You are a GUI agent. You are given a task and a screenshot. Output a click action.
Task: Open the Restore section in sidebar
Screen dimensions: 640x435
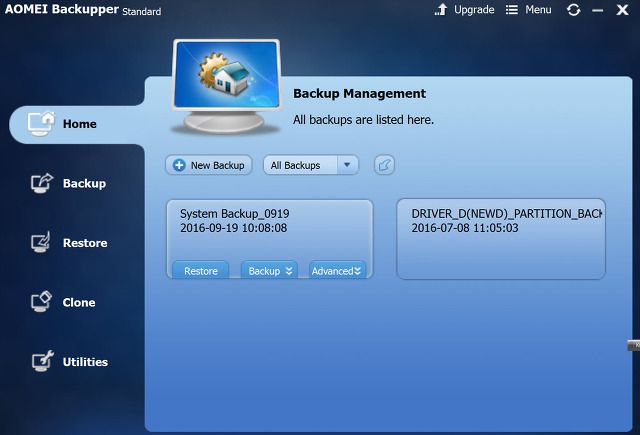(69, 243)
